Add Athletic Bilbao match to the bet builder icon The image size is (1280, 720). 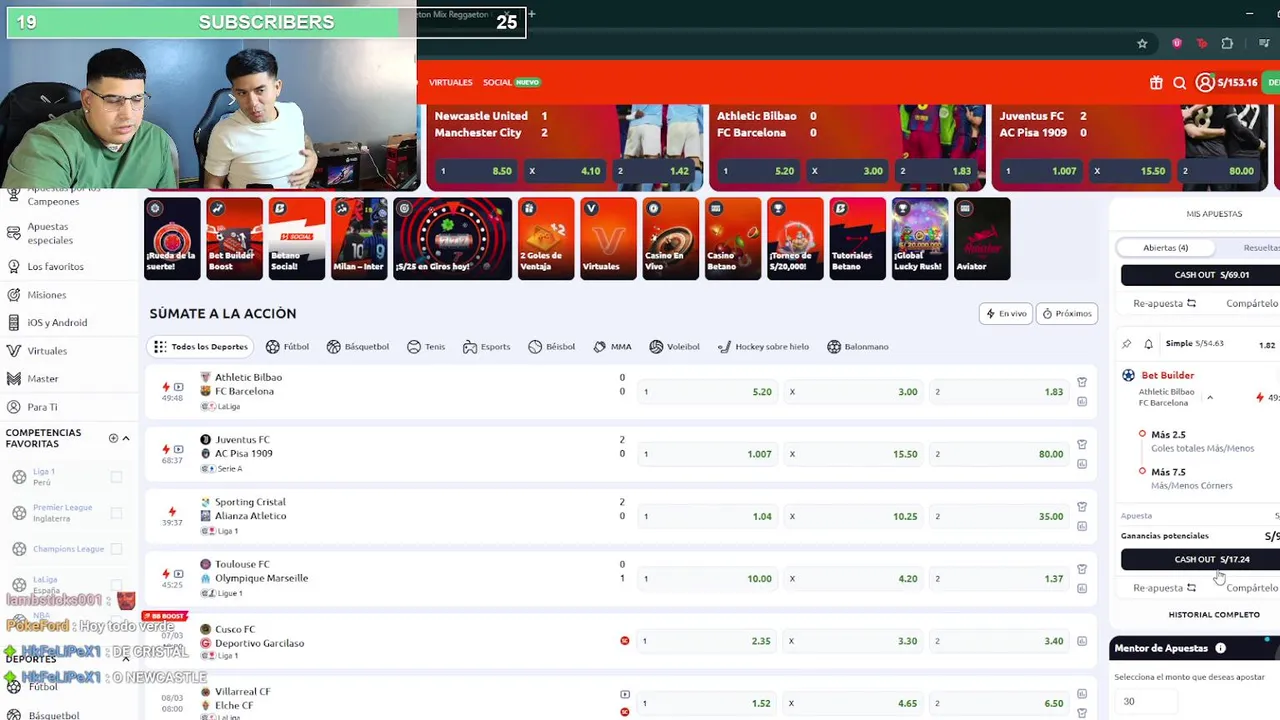[1082, 382]
